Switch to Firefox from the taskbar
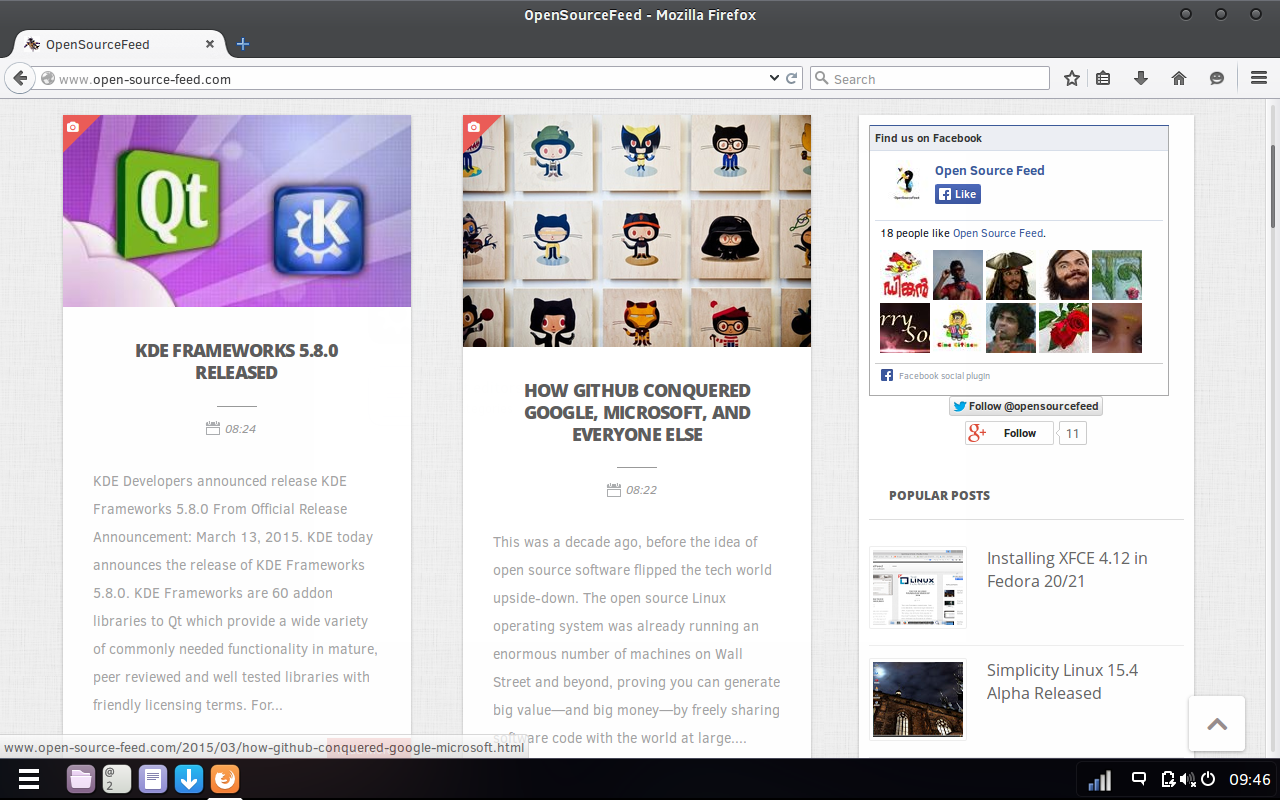 click(225, 779)
